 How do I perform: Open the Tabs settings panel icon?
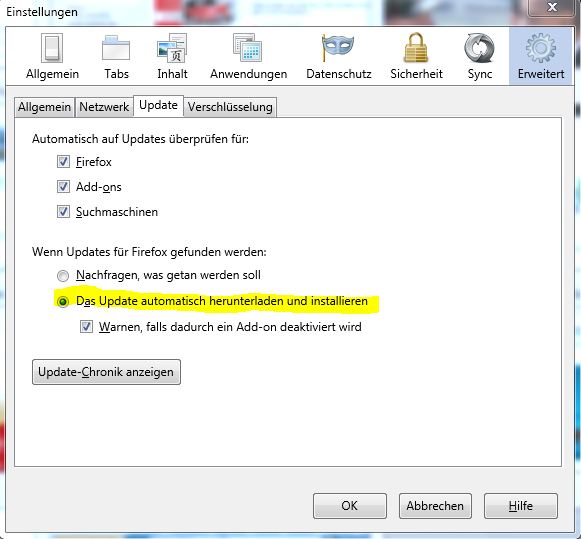click(x=116, y=48)
